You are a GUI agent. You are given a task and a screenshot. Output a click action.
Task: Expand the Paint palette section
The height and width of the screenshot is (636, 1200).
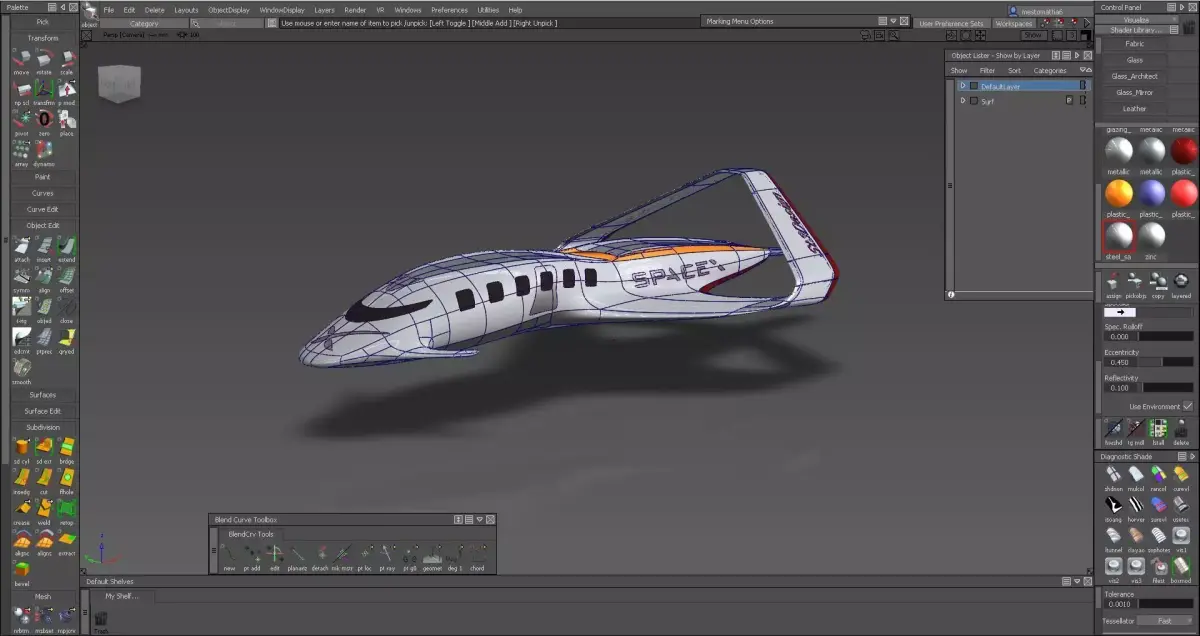coord(43,177)
